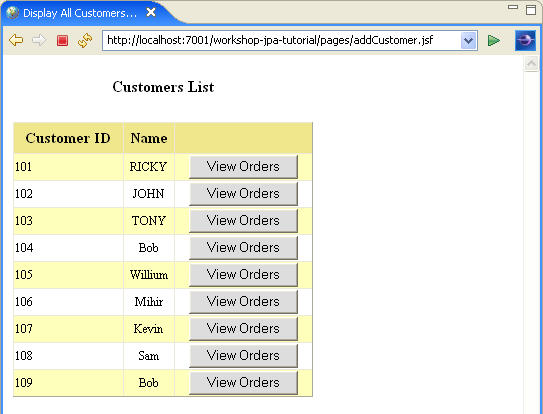Screen dimensions: 543x414
Task: Click the green Go arrow button
Action: [x=493, y=41]
